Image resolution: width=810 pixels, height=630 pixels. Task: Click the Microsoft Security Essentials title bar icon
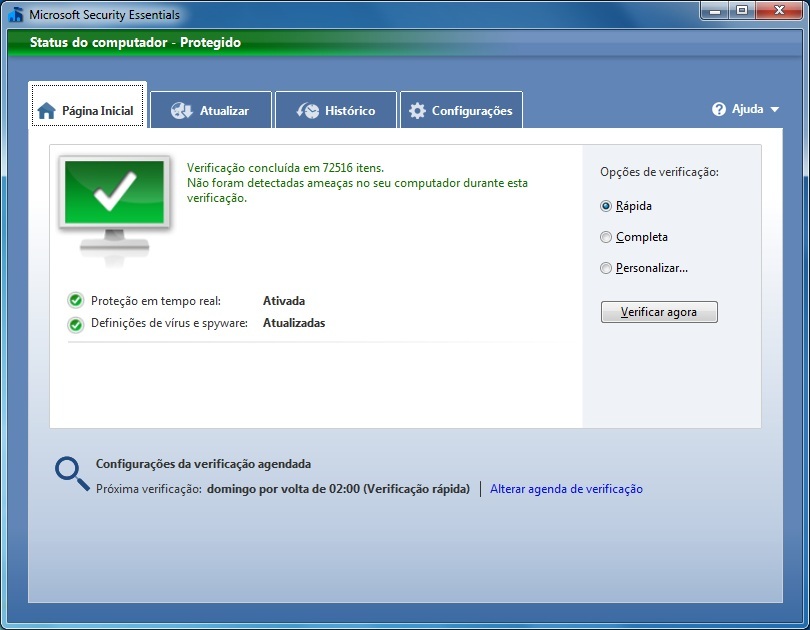point(16,14)
